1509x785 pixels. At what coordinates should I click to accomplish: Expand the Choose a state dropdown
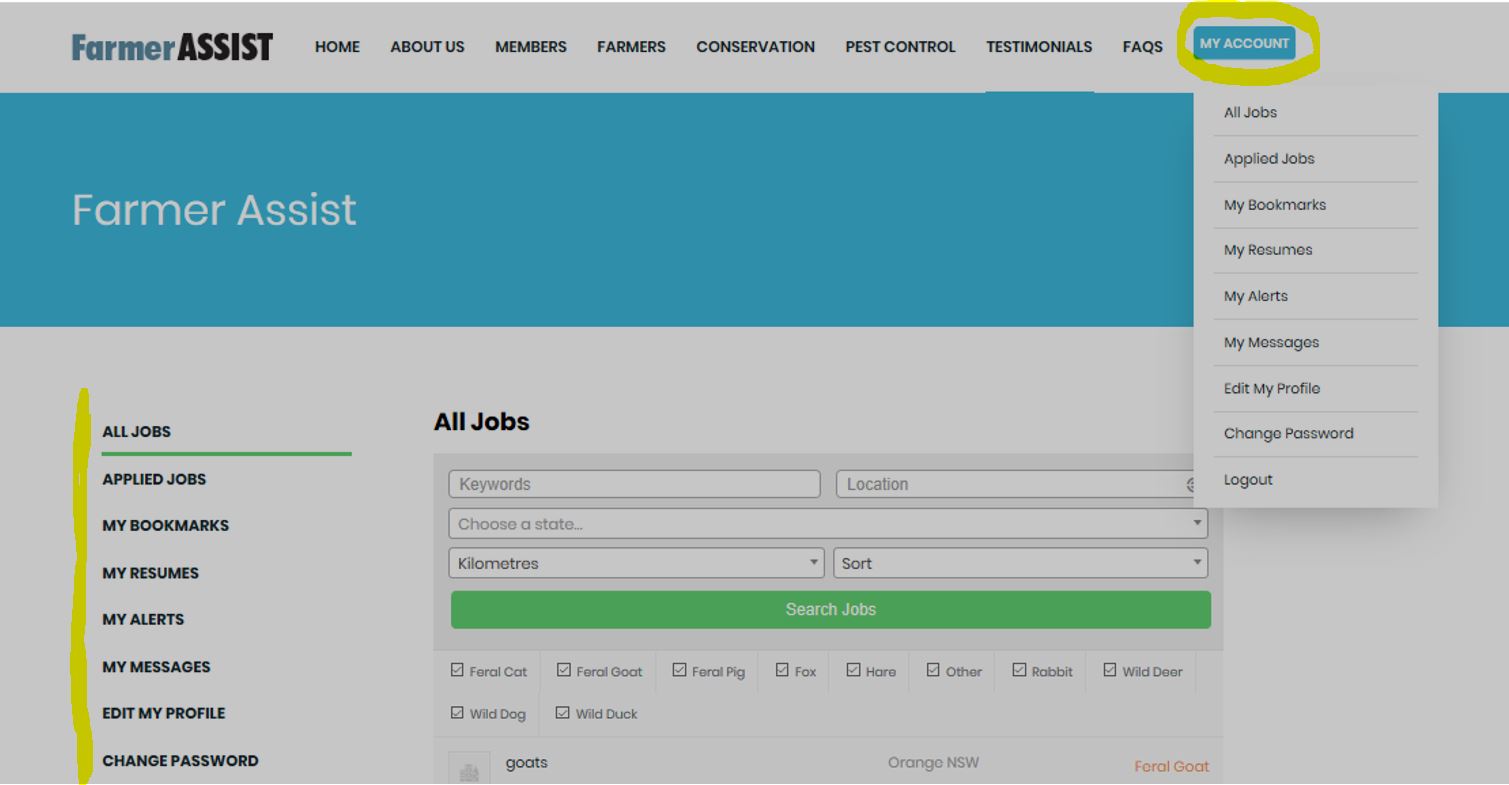829,524
